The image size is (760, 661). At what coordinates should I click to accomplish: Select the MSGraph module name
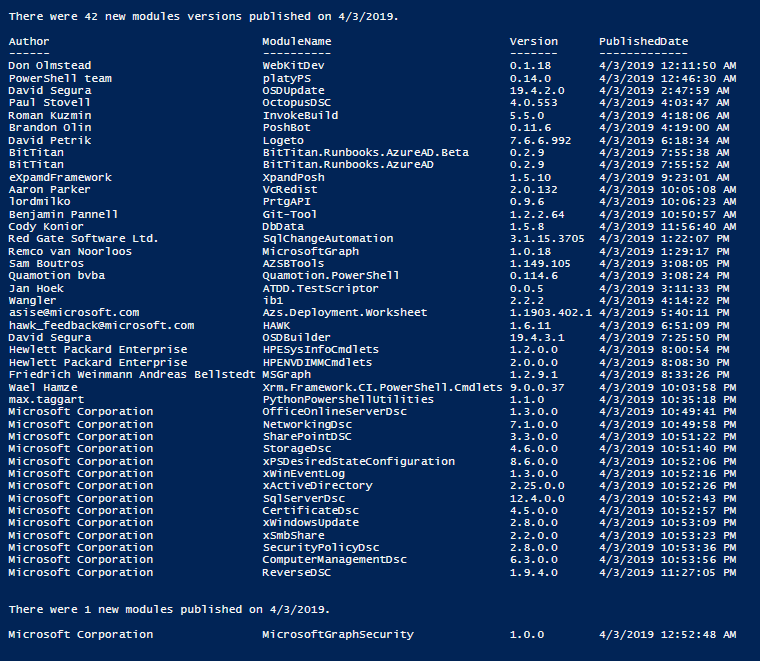[x=286, y=375]
